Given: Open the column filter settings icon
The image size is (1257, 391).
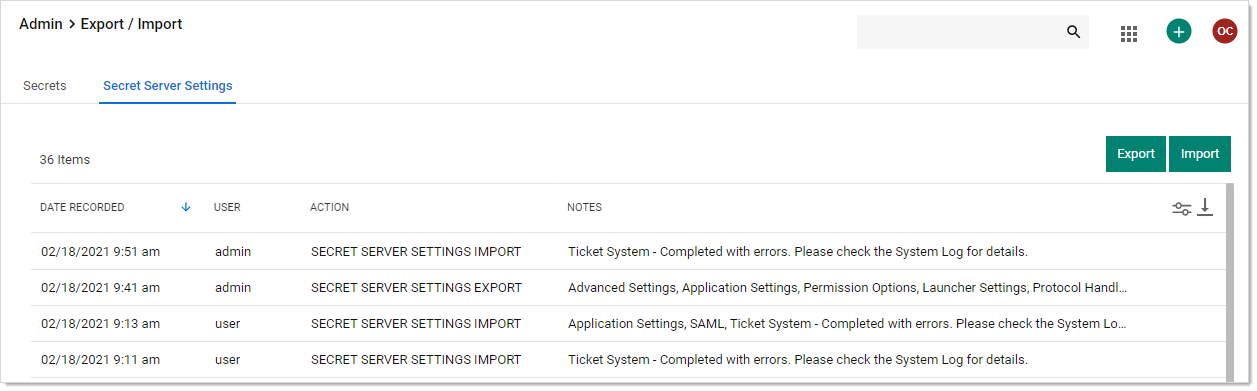Looking at the screenshot, I should (x=1182, y=208).
